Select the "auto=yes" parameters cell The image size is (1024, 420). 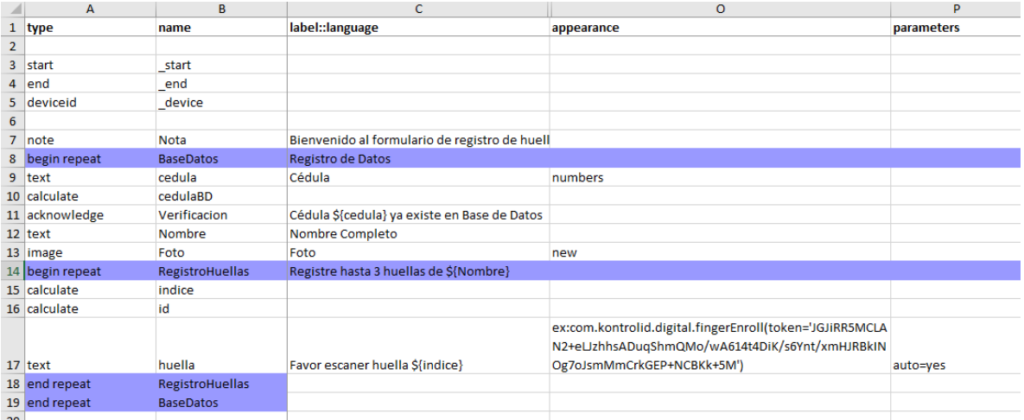[956, 366]
